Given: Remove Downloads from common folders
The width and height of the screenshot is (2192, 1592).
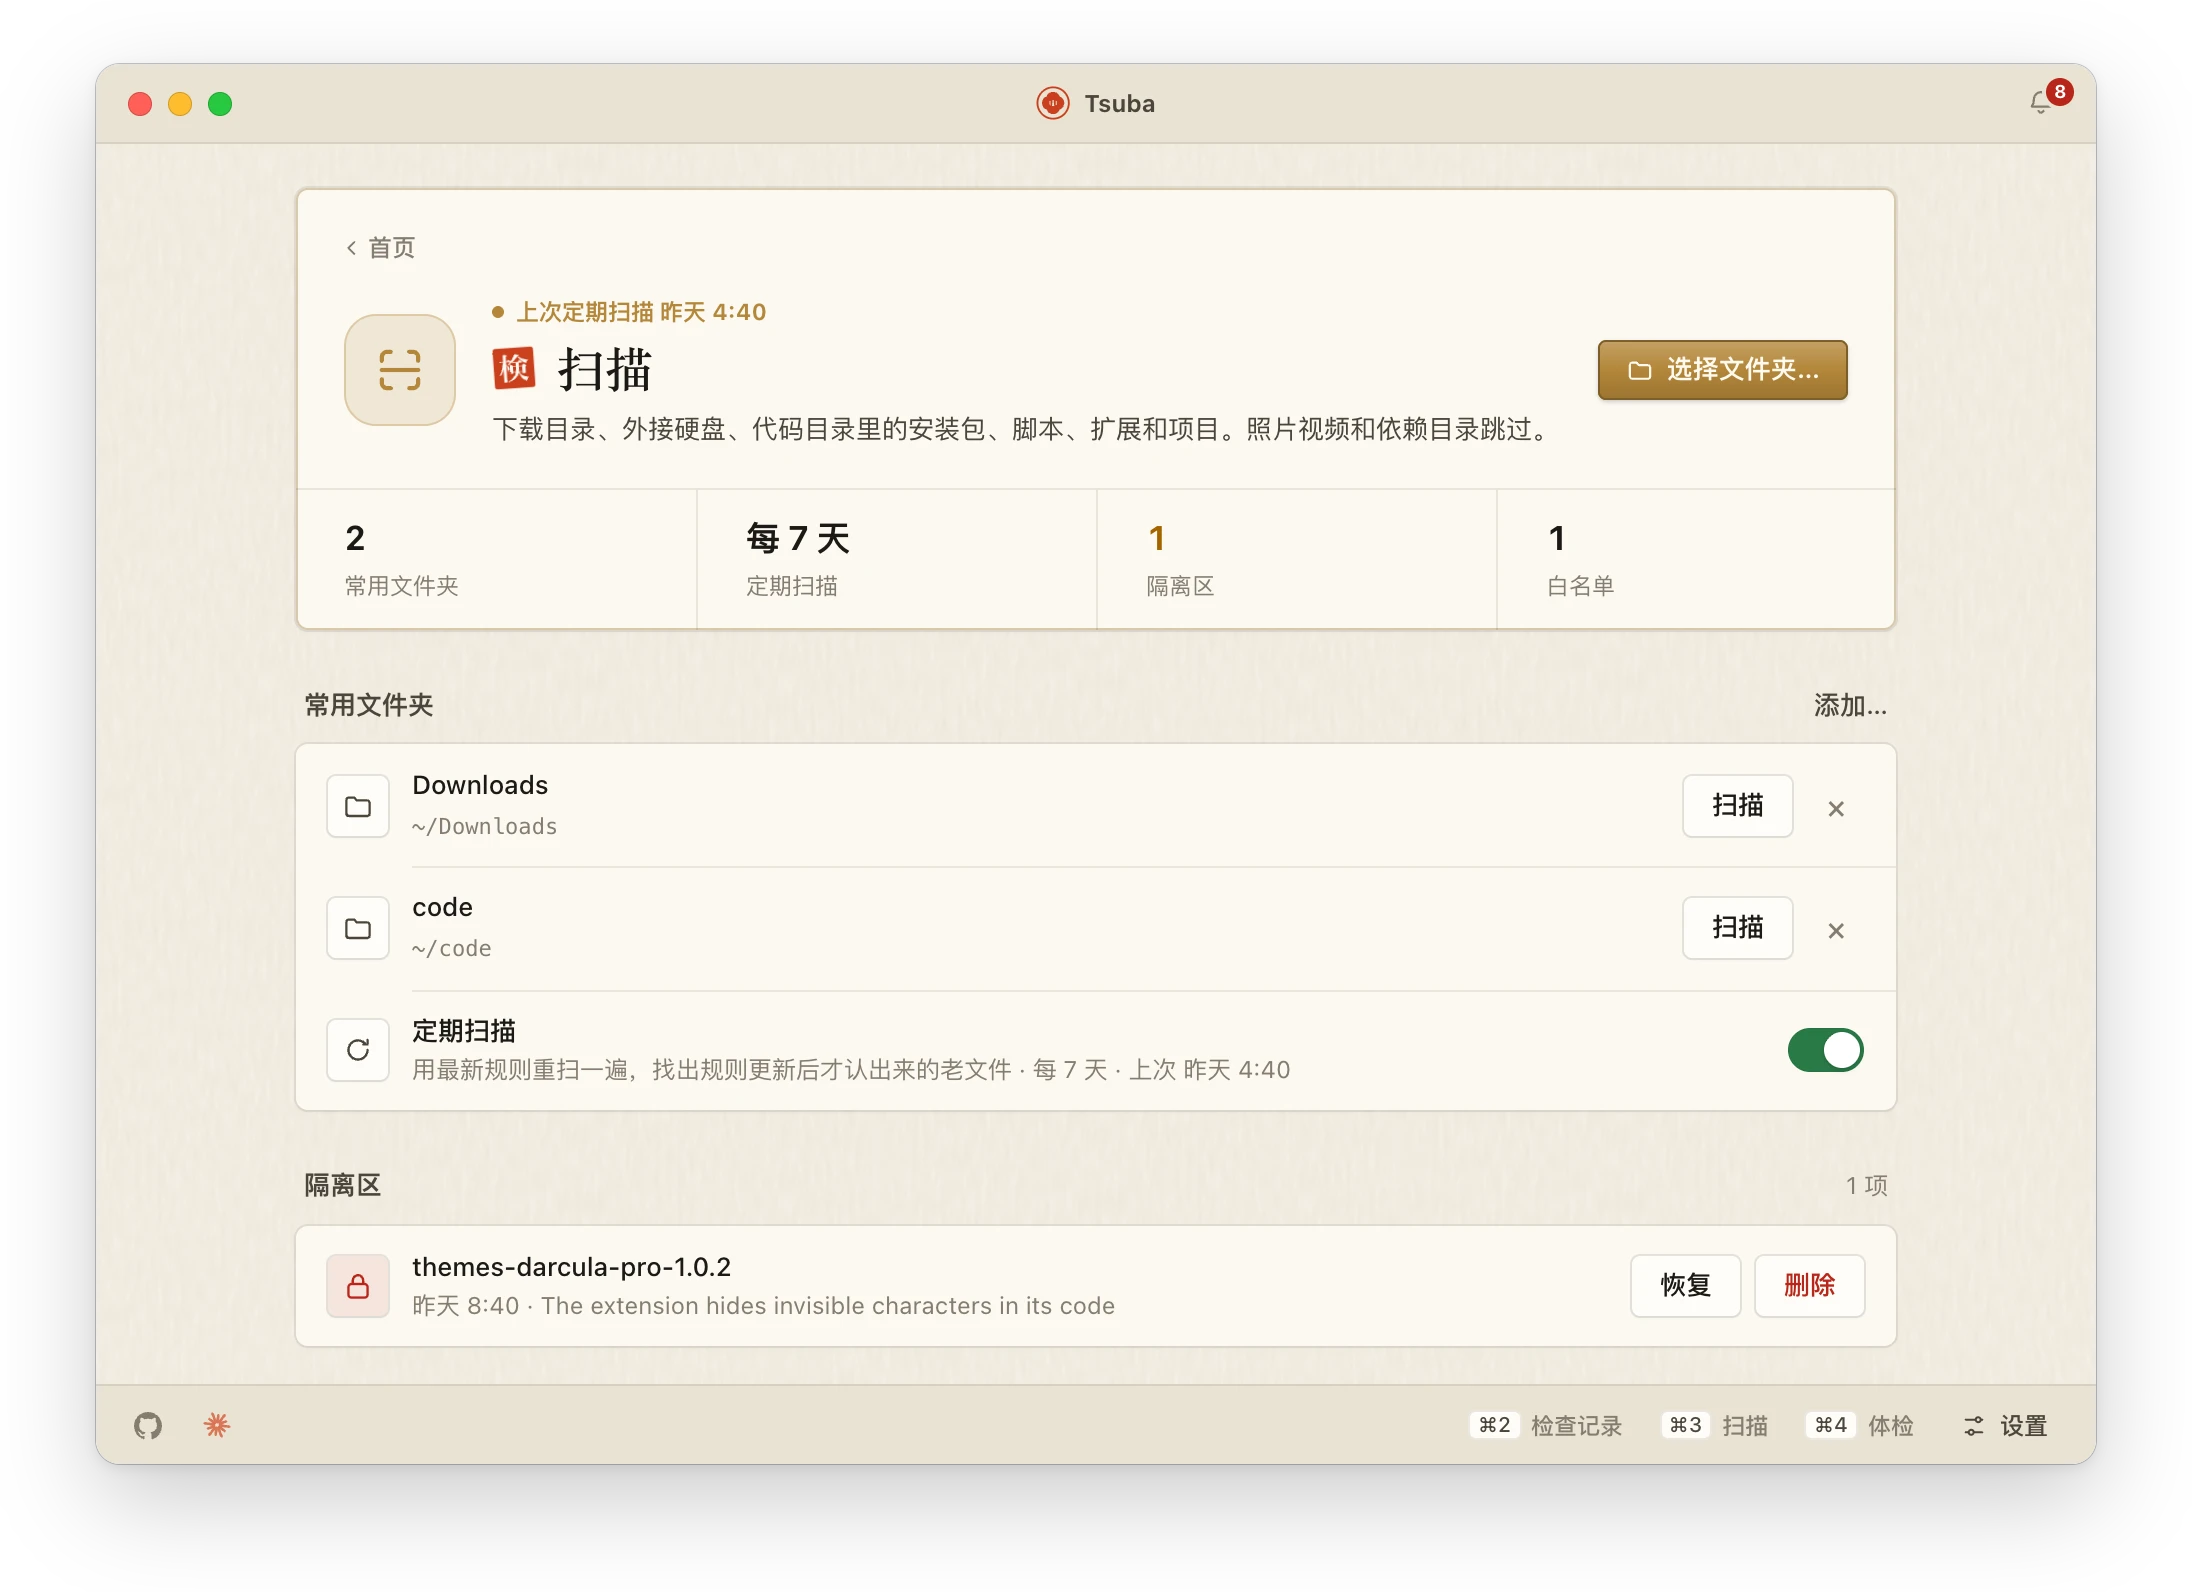Looking at the screenshot, I should click(1836, 808).
